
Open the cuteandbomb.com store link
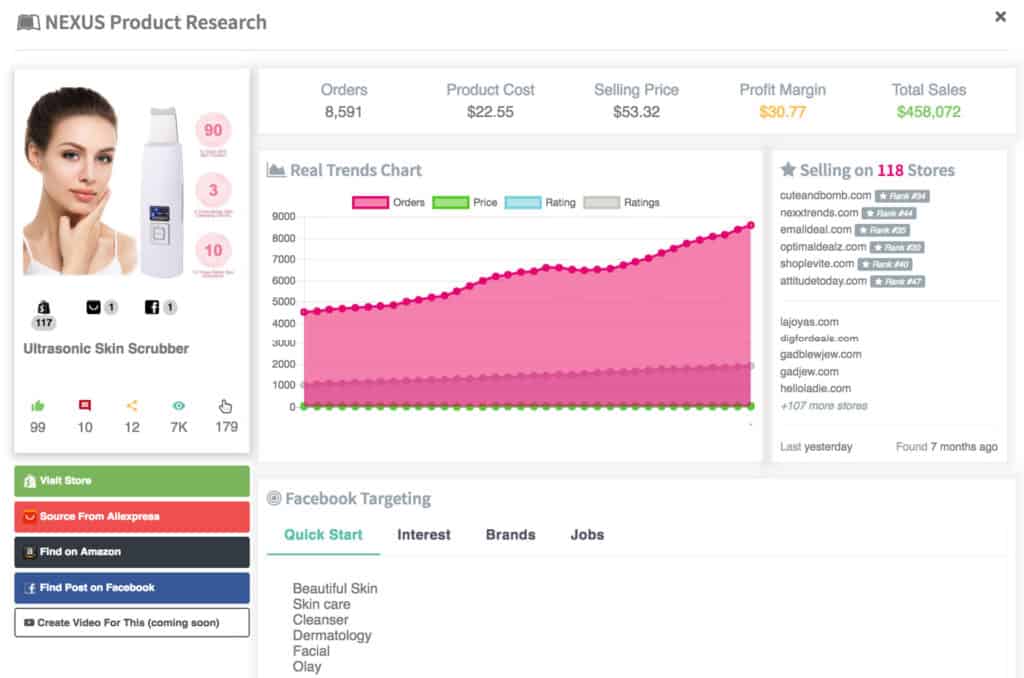click(x=825, y=195)
